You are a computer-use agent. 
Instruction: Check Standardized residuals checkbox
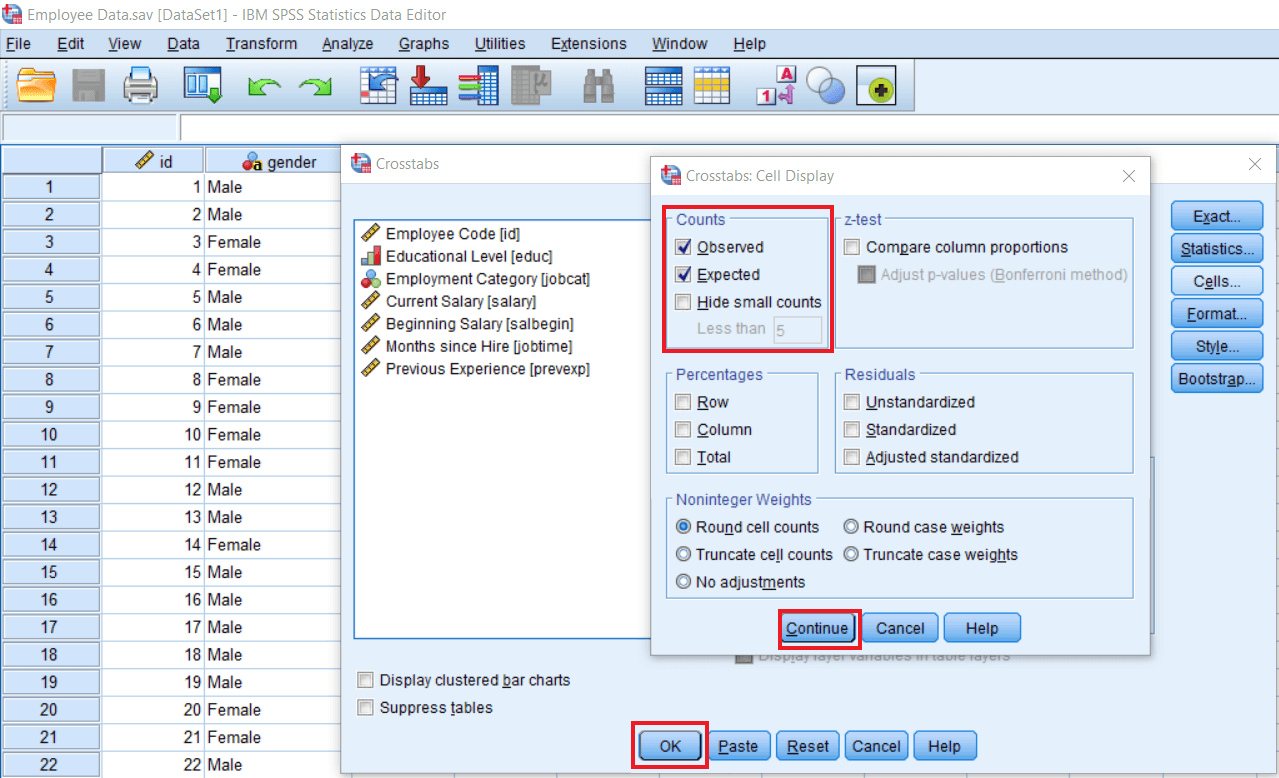(x=852, y=429)
